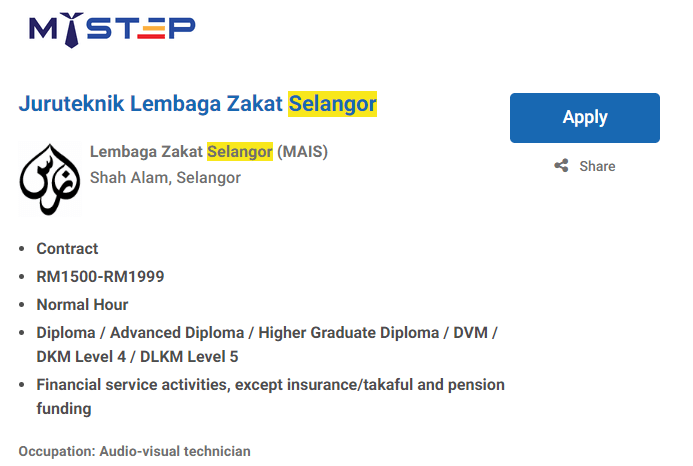Click the necktie icon in MYSTEP logo
693x466 pixels.
(72, 30)
